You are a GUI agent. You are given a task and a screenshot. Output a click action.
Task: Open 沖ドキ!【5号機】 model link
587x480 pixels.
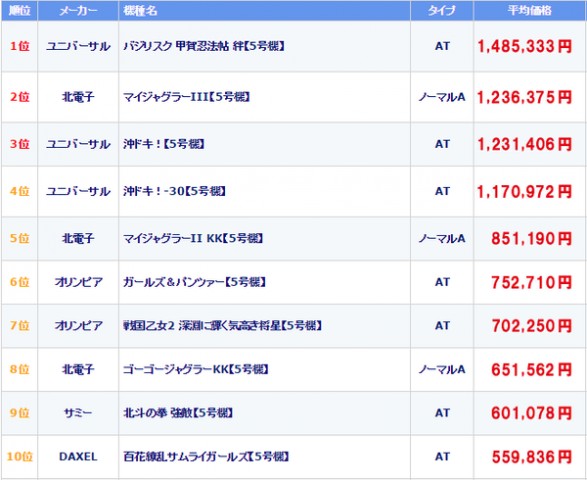pyautogui.click(x=164, y=144)
